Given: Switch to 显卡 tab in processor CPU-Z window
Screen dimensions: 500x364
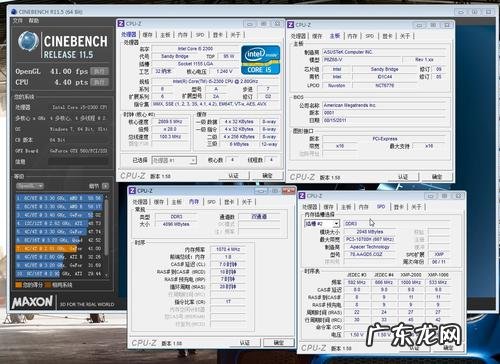Looking at the screenshot, I should (218, 35).
